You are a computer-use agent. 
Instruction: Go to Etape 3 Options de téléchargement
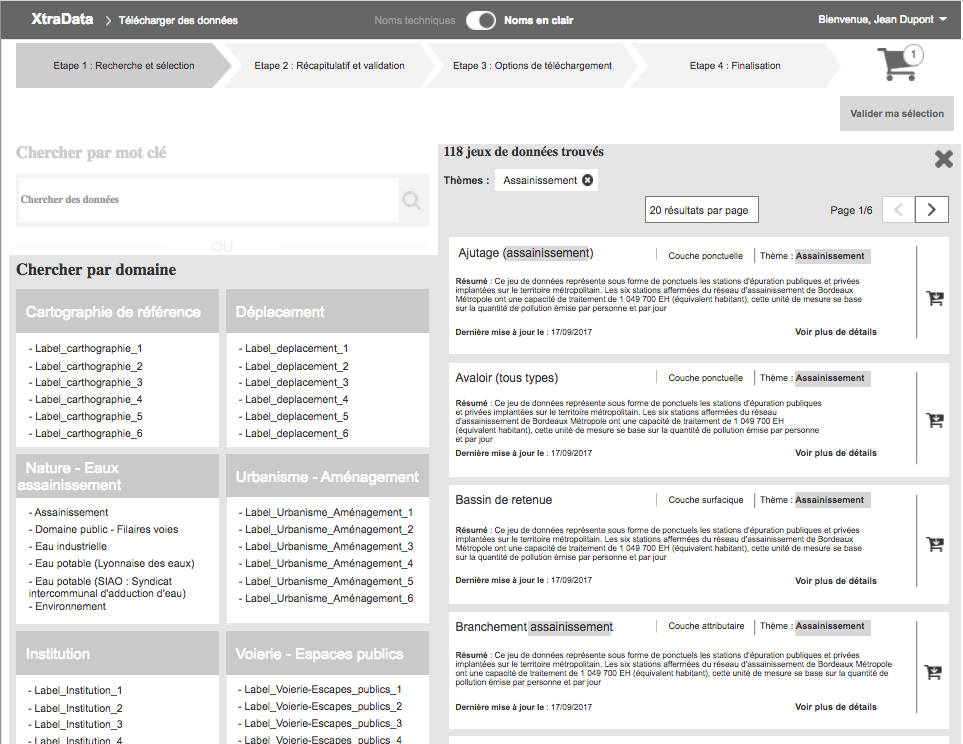pos(532,66)
